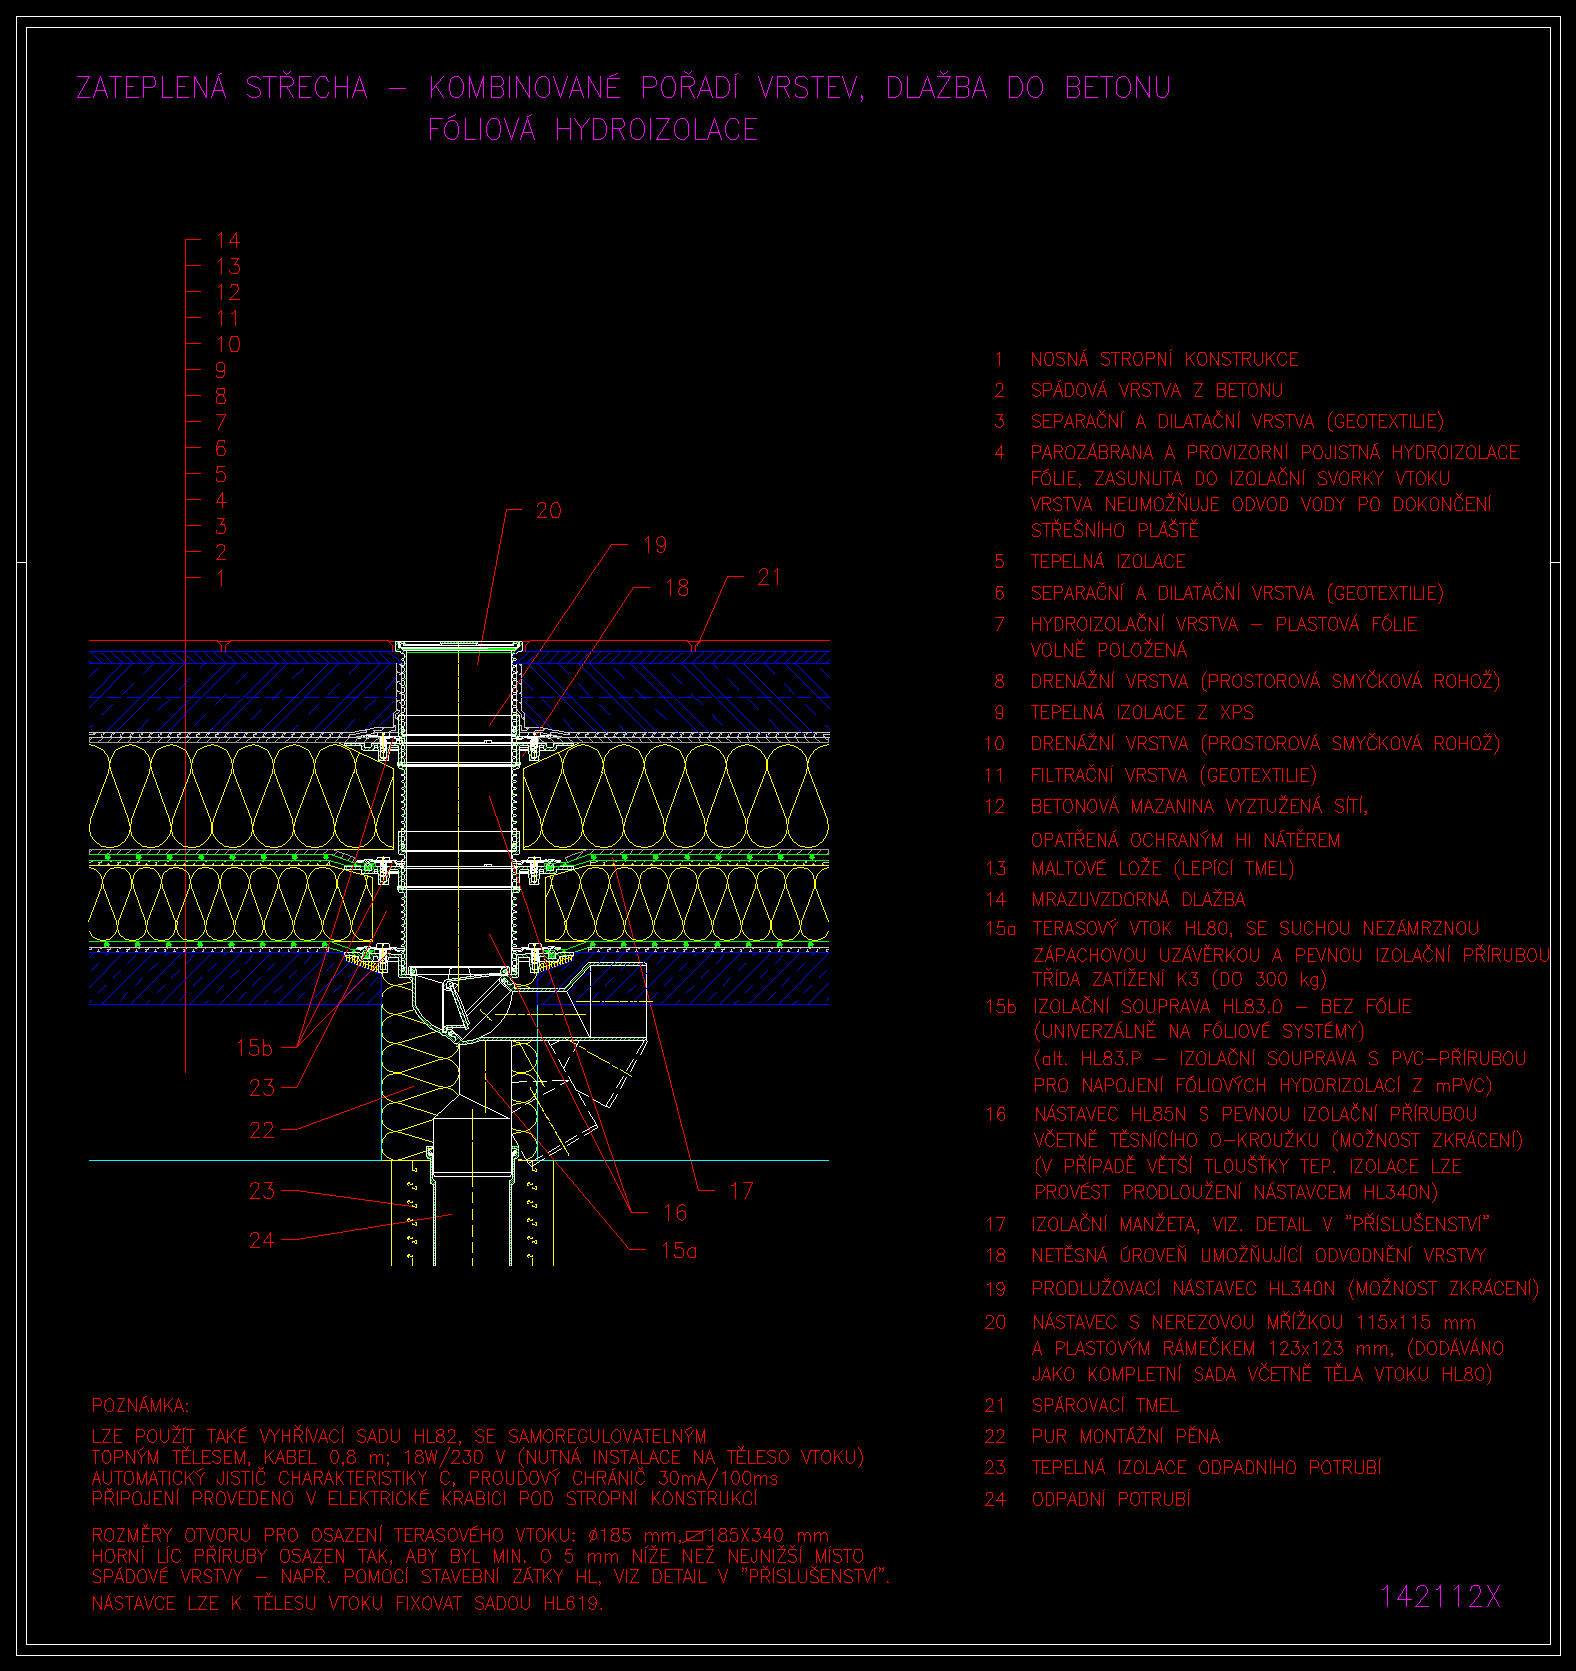Click layer number '1' on the scale
The width and height of the screenshot is (1576, 1671).
(221, 578)
